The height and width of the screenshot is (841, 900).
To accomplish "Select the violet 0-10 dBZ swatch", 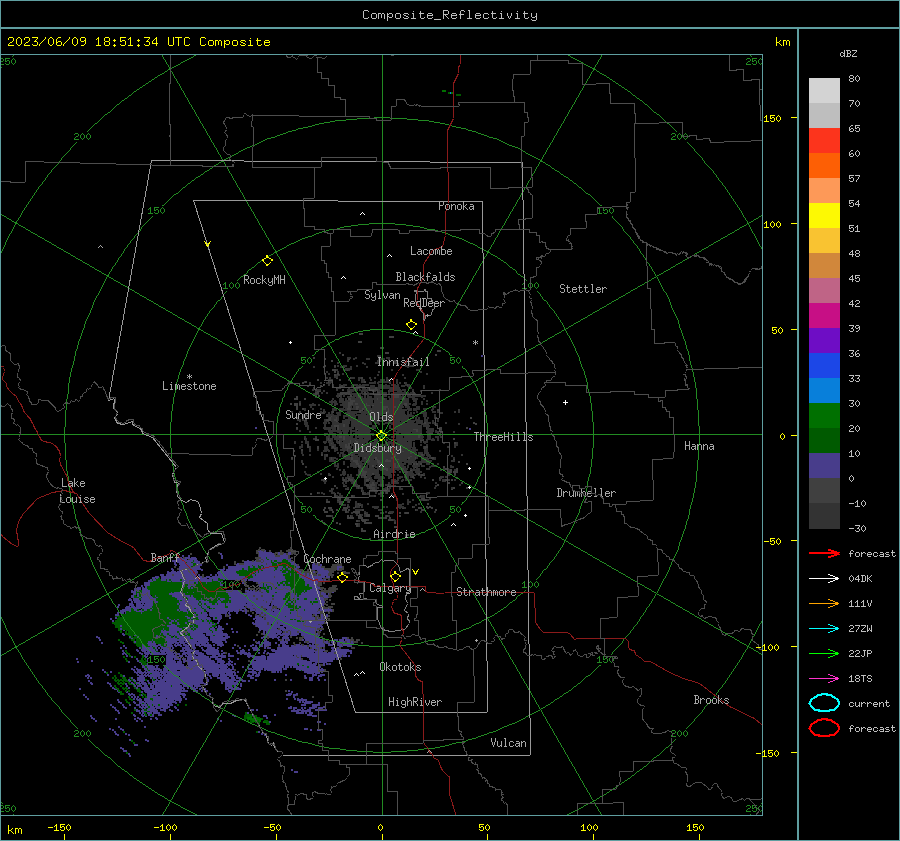I will [824, 465].
